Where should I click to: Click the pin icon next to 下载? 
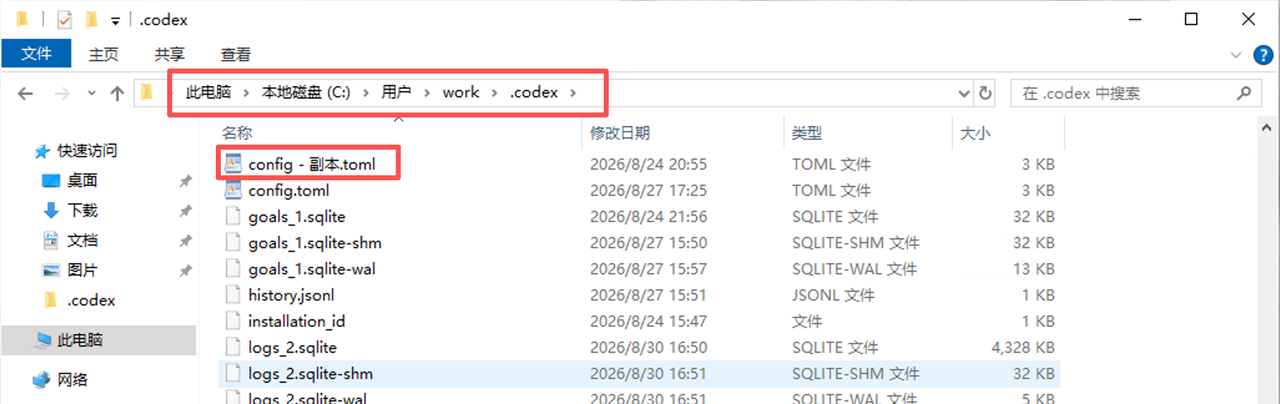click(x=185, y=212)
